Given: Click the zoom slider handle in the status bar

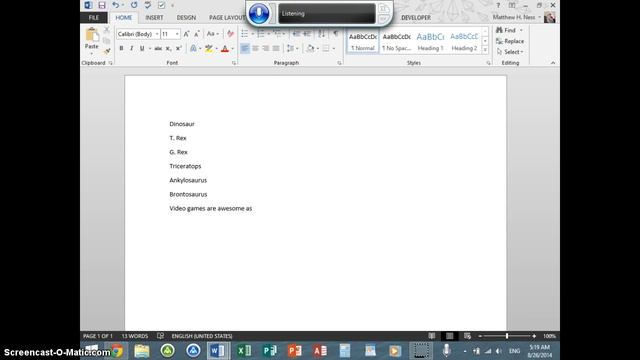Looking at the screenshot, I should 507,336.
